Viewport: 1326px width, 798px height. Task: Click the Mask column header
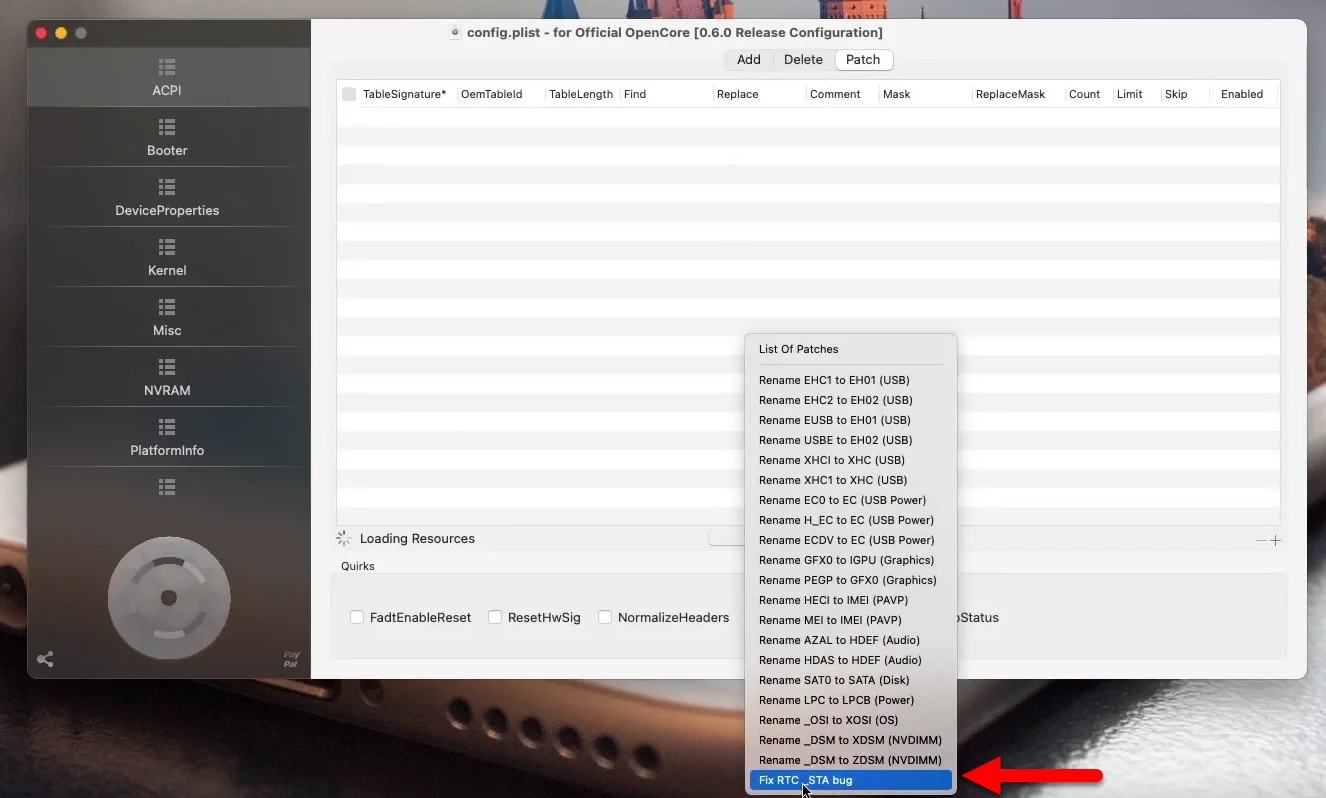897,94
